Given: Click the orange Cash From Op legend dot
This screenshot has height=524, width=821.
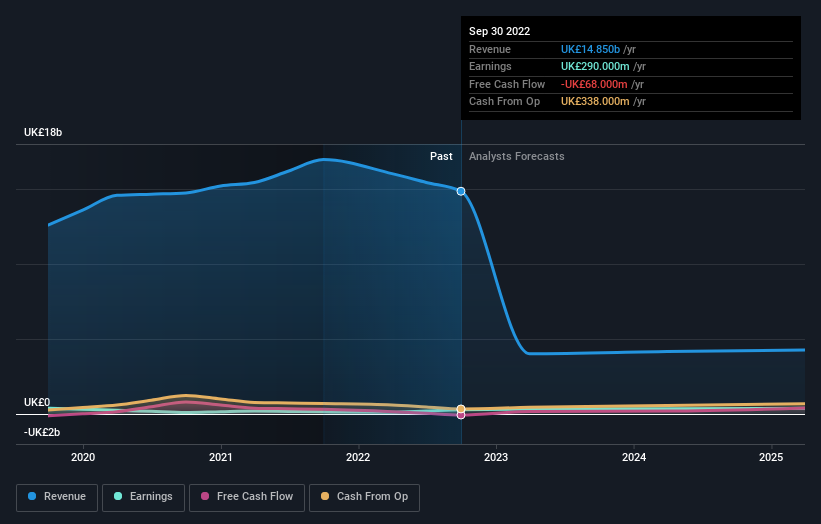Looking at the screenshot, I should [x=325, y=496].
